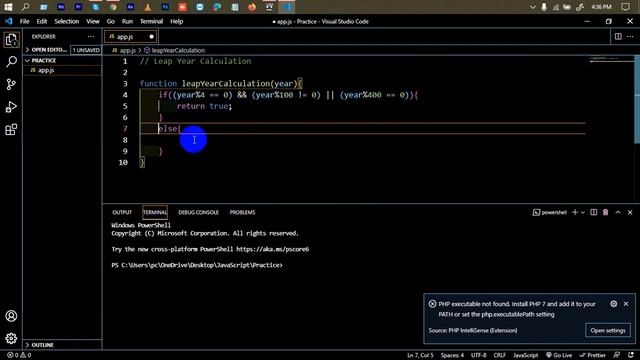640x360 pixels.
Task: Click Go Live in status bar
Action: click(559, 355)
